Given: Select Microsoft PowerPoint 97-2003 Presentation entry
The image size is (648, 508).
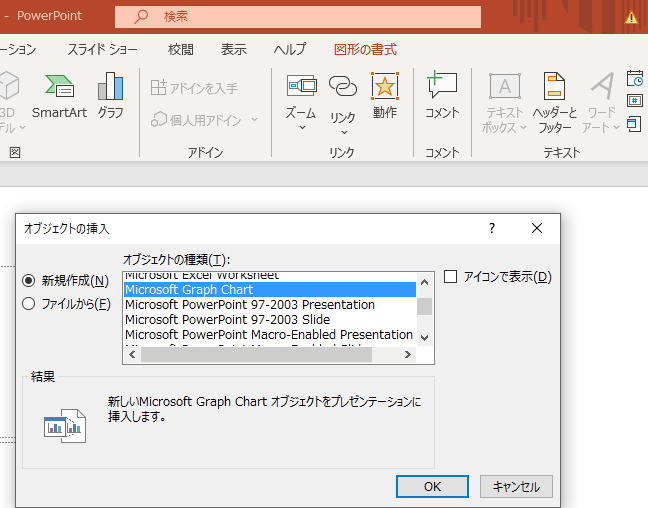Looking at the screenshot, I should pyautogui.click(x=270, y=305).
